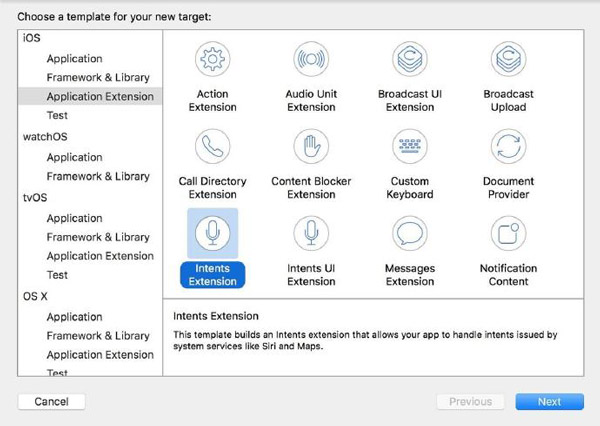Select the Custom Keyboard template icon
The height and width of the screenshot is (426, 600).
pyautogui.click(x=410, y=146)
